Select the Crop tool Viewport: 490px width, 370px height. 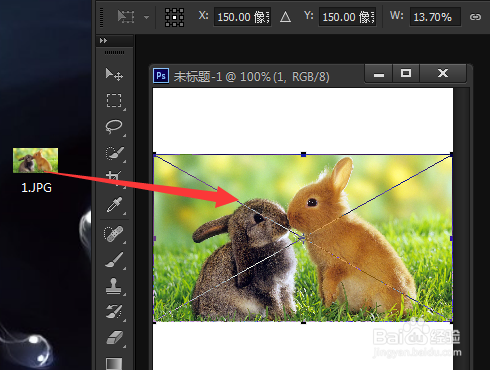114,178
